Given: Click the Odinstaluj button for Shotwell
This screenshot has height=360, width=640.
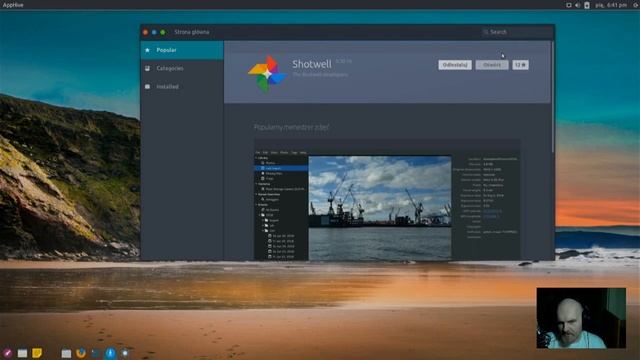Looking at the screenshot, I should pos(455,65).
